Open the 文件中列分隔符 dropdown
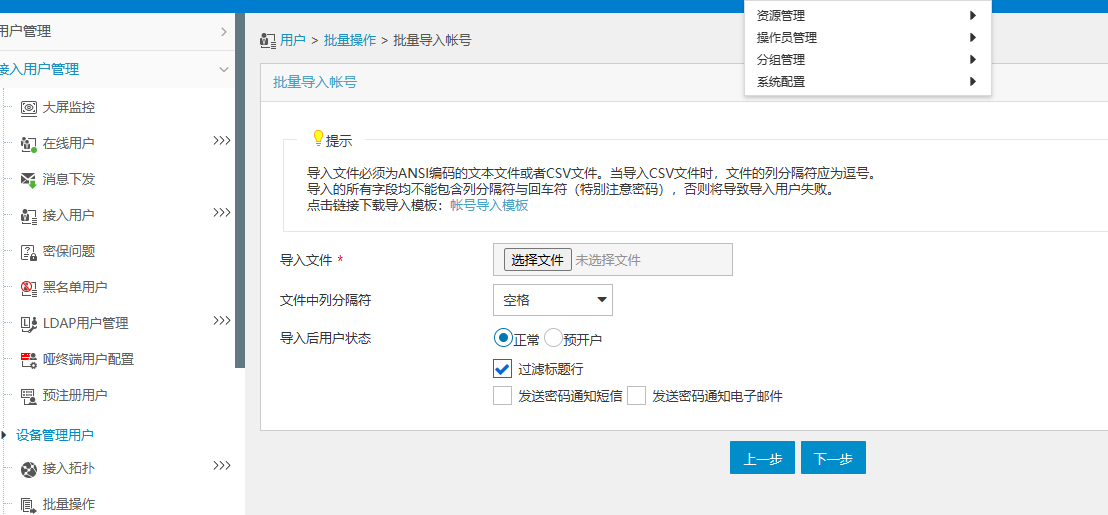The height and width of the screenshot is (515, 1108). [552, 300]
